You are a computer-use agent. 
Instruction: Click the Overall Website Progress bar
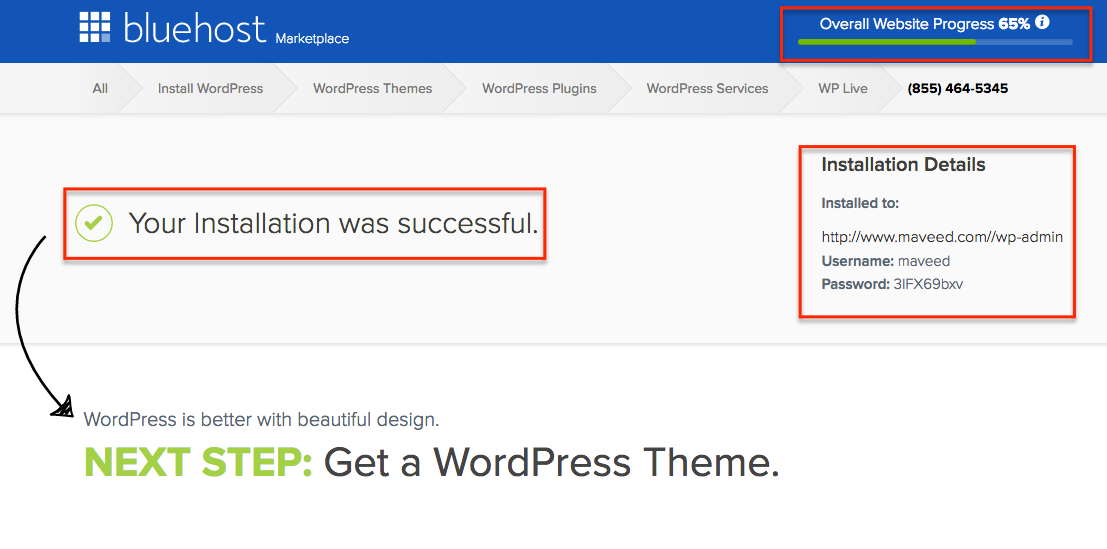point(934,42)
